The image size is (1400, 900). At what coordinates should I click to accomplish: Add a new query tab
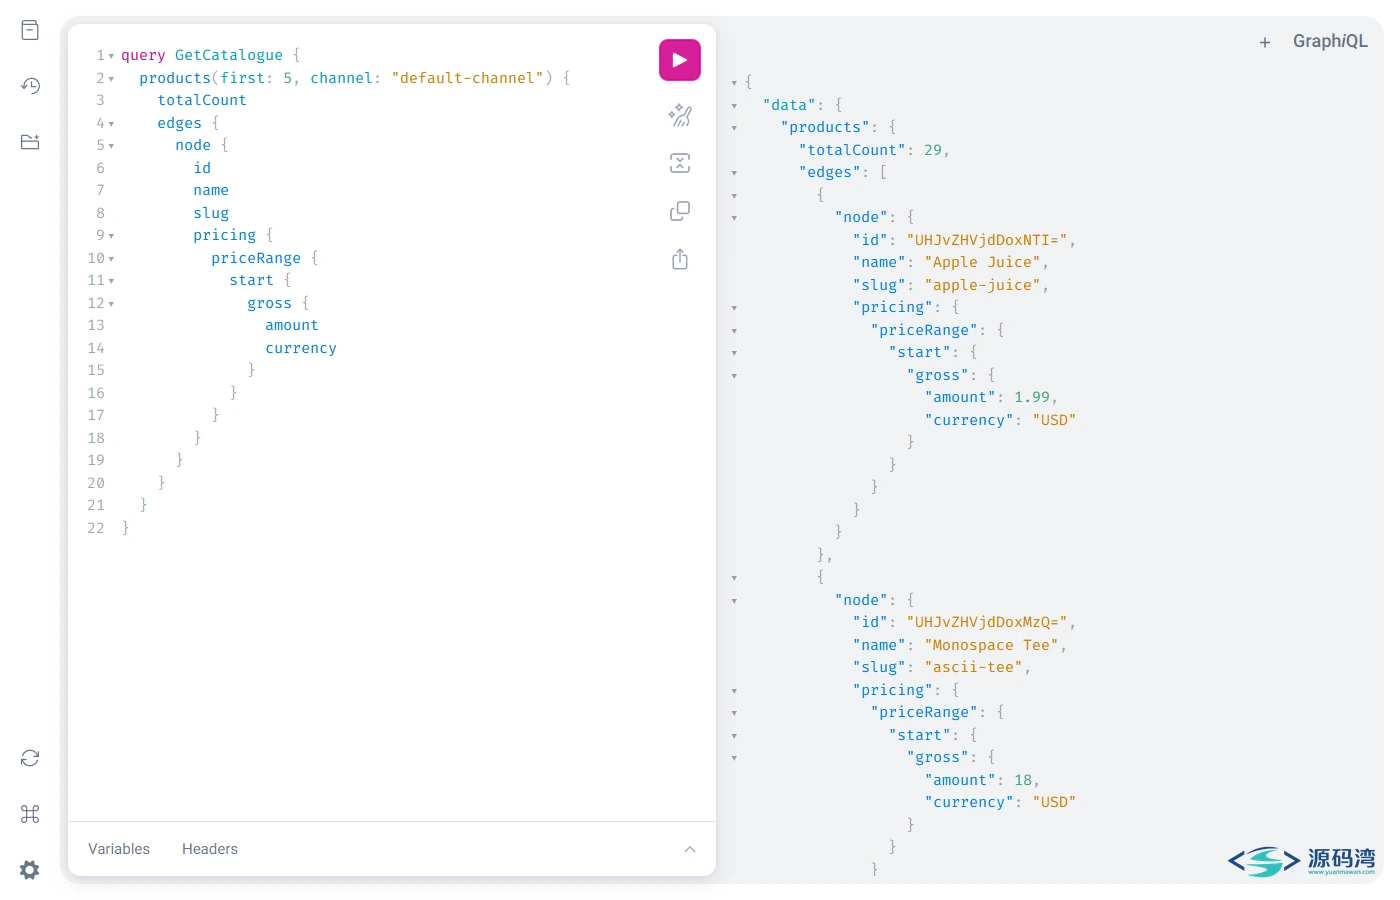[x=1265, y=42]
